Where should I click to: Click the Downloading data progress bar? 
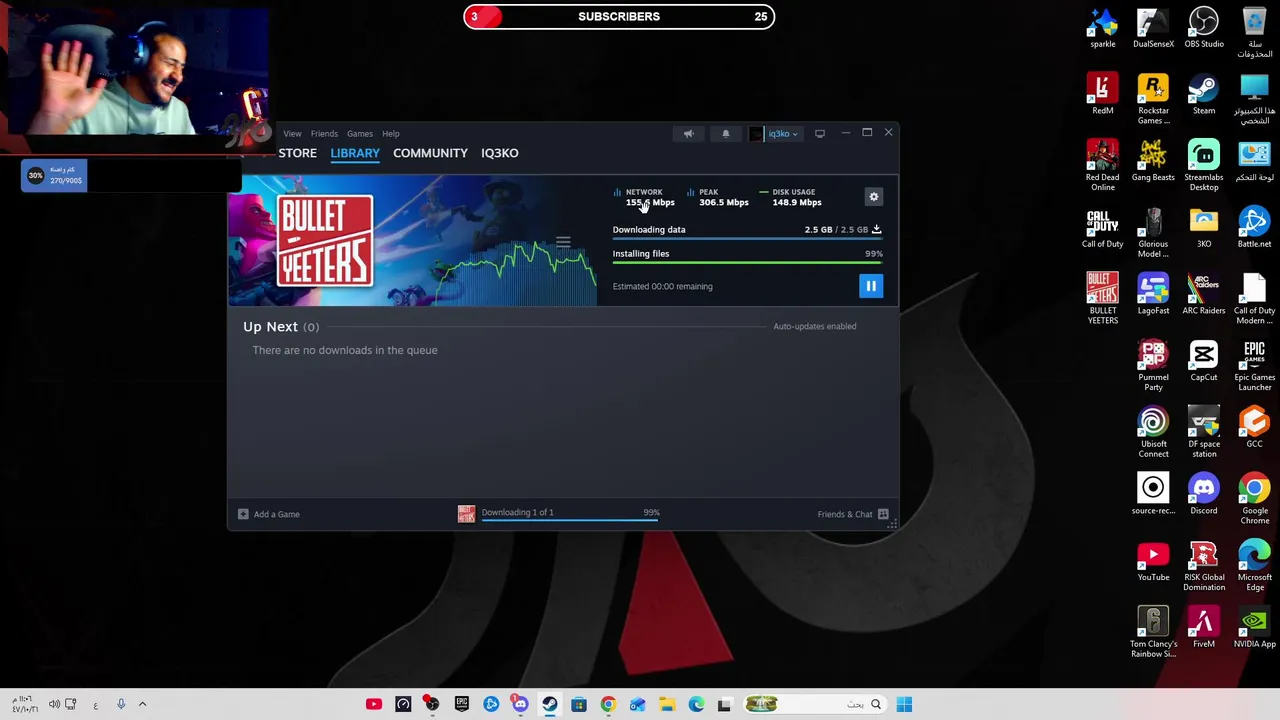(748, 240)
